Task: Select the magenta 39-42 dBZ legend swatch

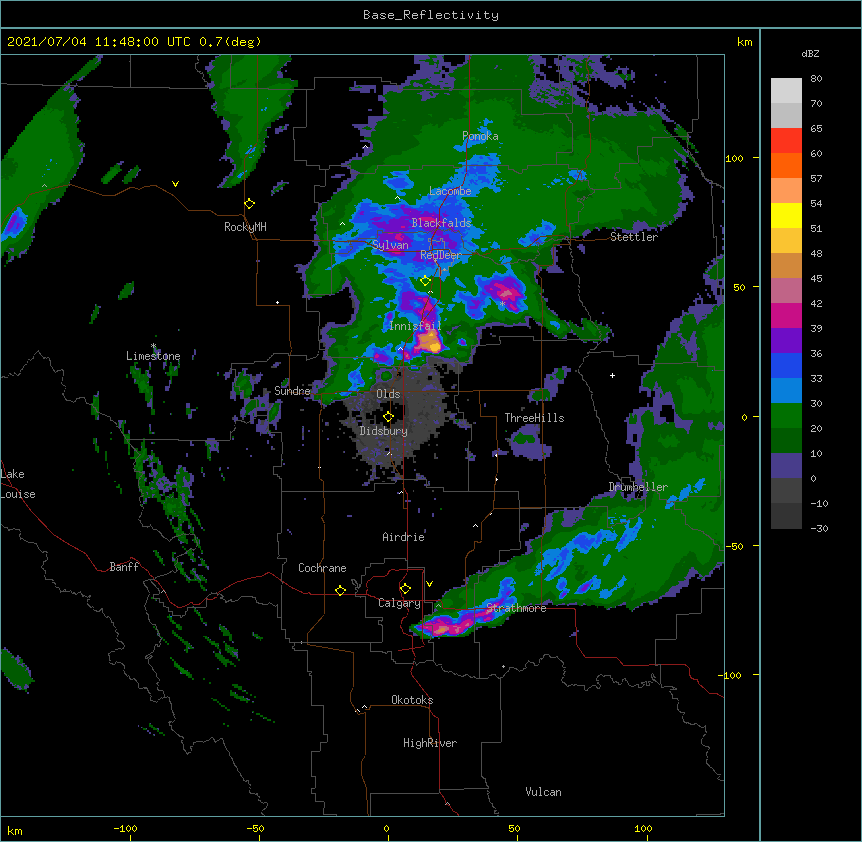Action: tap(786, 315)
